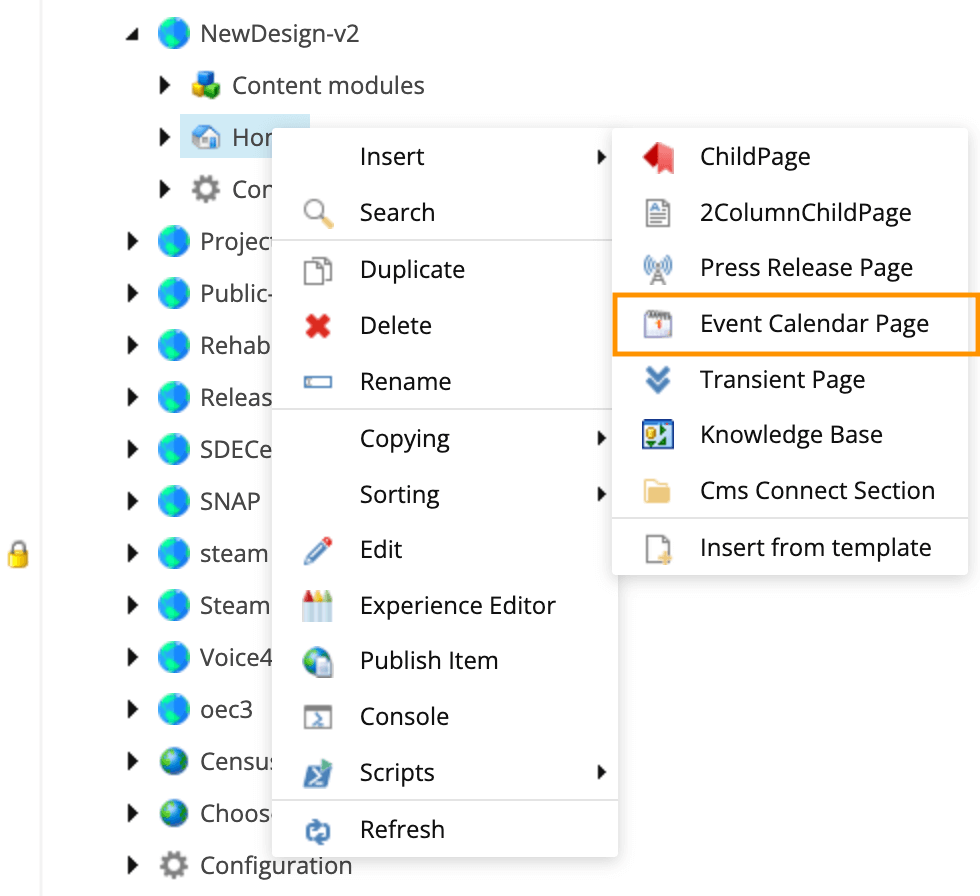
Task: Click the Knowledge Base icon
Action: [x=657, y=435]
